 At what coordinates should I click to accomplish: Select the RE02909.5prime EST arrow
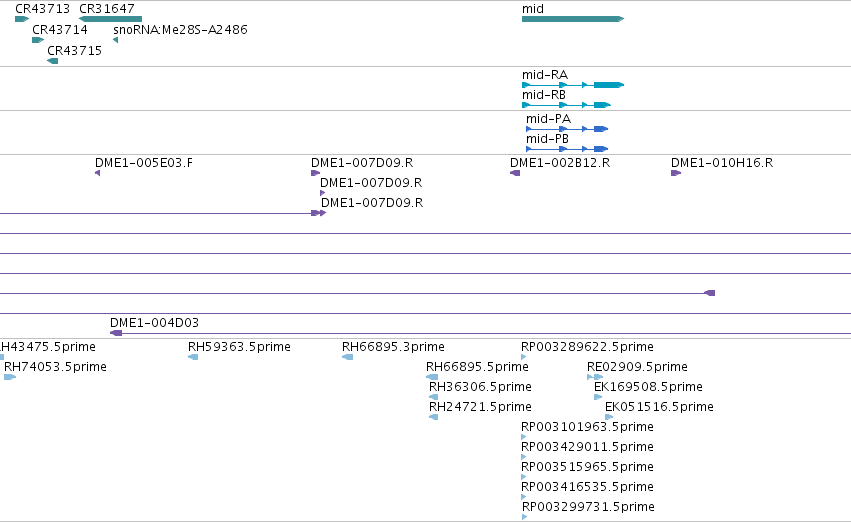point(595,377)
